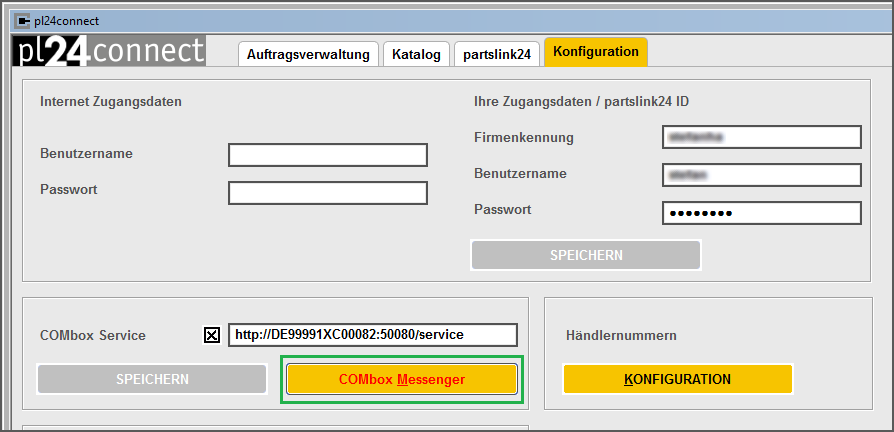The image size is (894, 432).
Task: Click the pl24connect title bar app icon
Action: coord(23,21)
